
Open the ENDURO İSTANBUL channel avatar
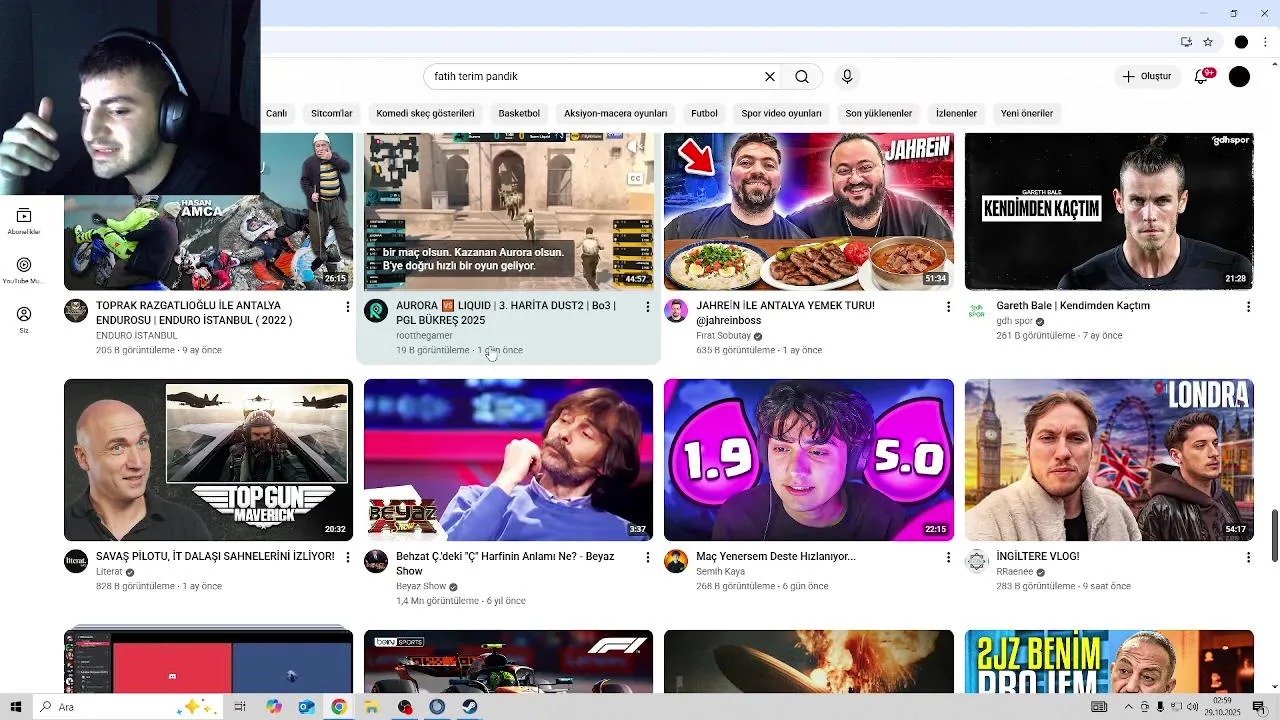click(x=76, y=310)
